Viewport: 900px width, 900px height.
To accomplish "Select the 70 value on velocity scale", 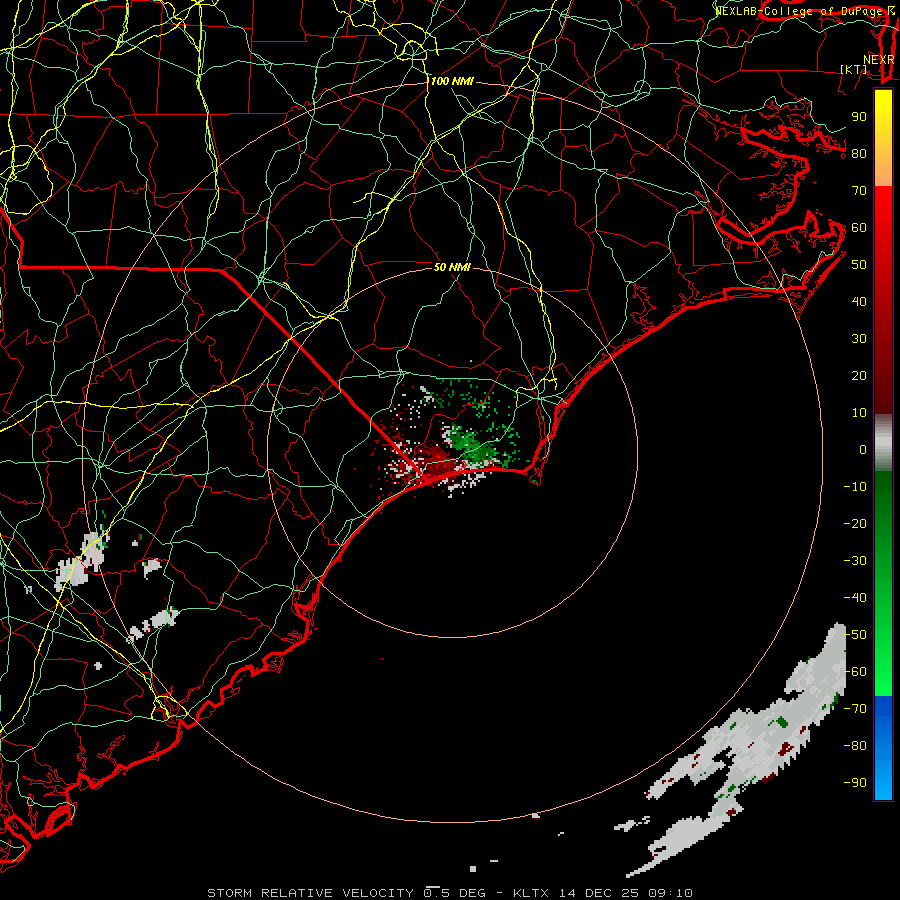I will tap(859, 191).
